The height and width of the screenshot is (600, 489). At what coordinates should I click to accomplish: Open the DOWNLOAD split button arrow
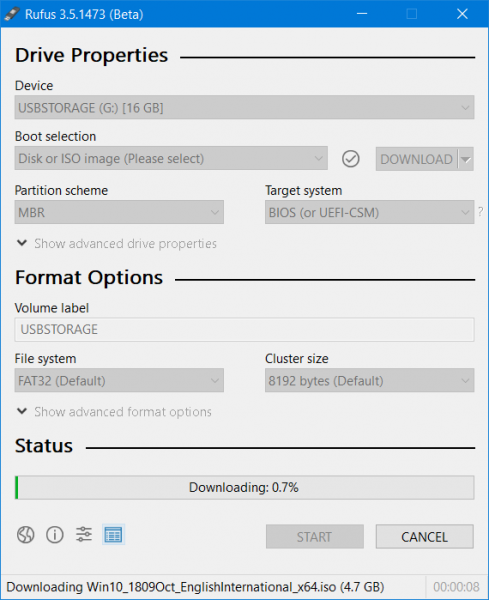[x=466, y=159]
